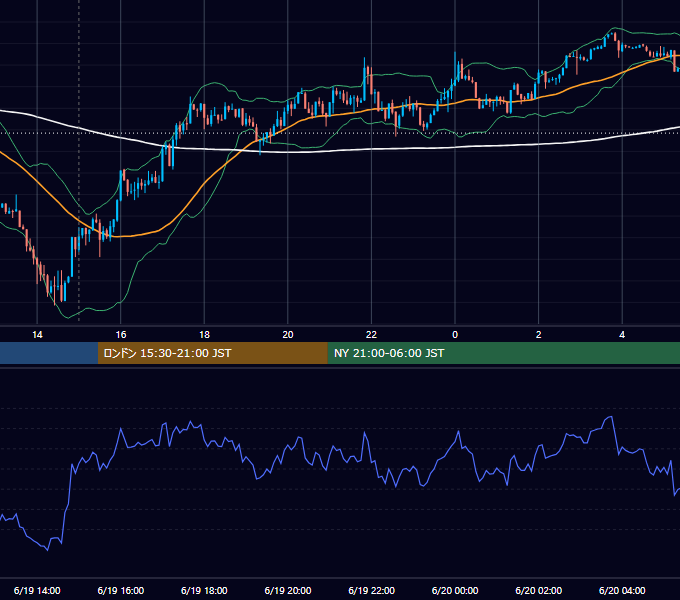Click the upper chart time label 20
This screenshot has height=600, width=680.
(x=288, y=335)
